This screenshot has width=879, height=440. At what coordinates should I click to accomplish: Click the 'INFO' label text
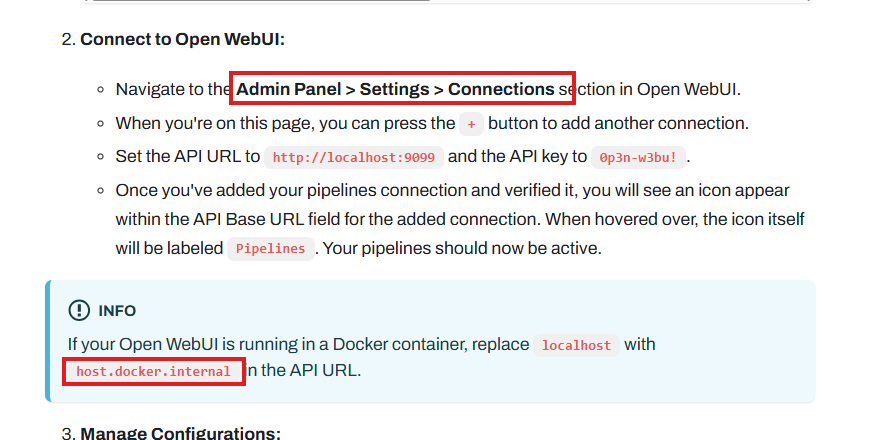point(117,311)
